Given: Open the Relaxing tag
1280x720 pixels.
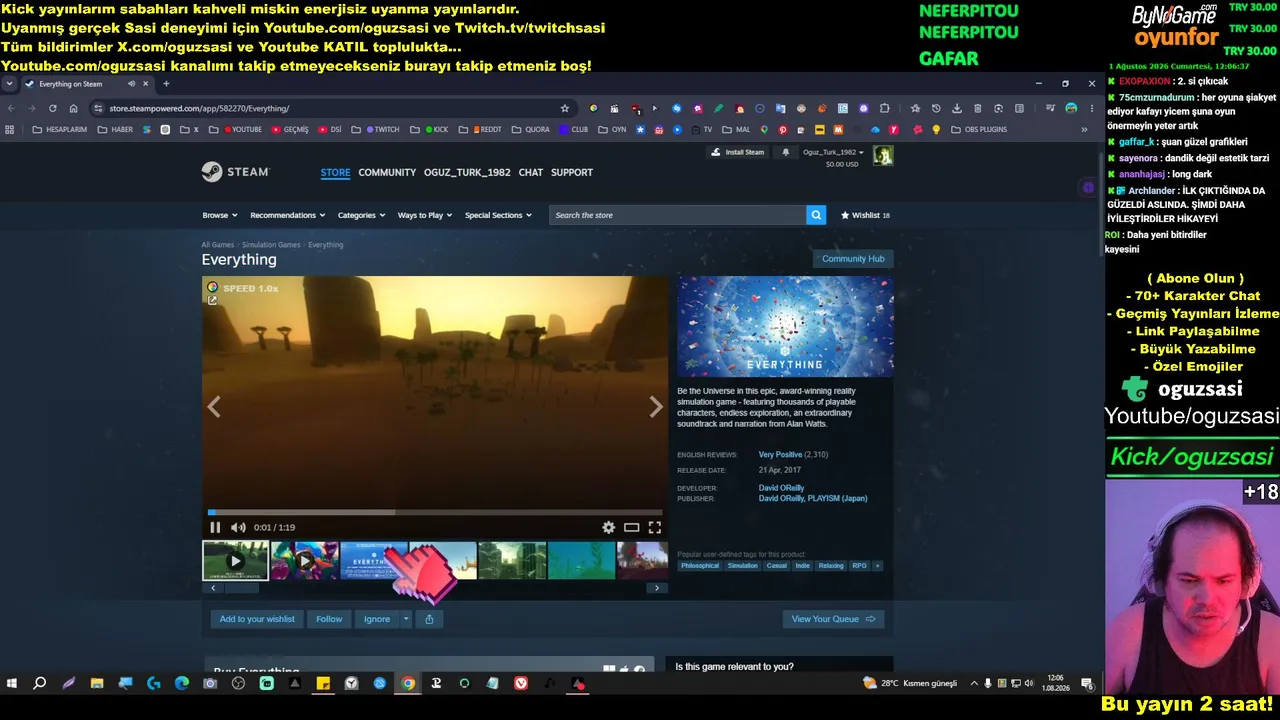Looking at the screenshot, I should [831, 566].
